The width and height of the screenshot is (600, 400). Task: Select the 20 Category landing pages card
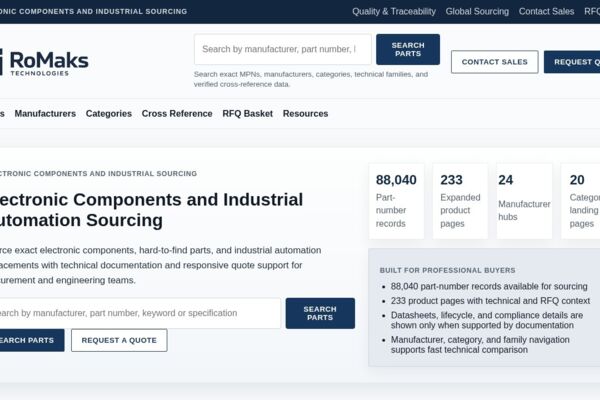click(x=580, y=201)
